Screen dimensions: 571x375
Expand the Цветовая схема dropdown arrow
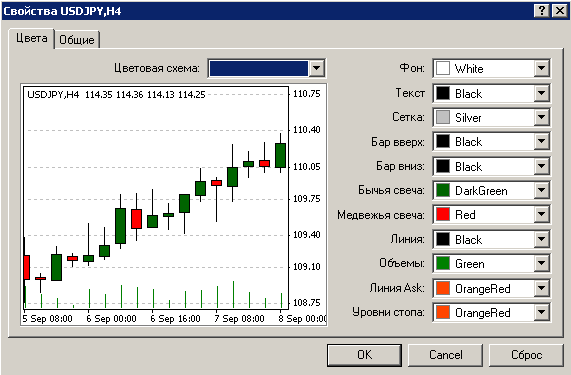pos(316,68)
